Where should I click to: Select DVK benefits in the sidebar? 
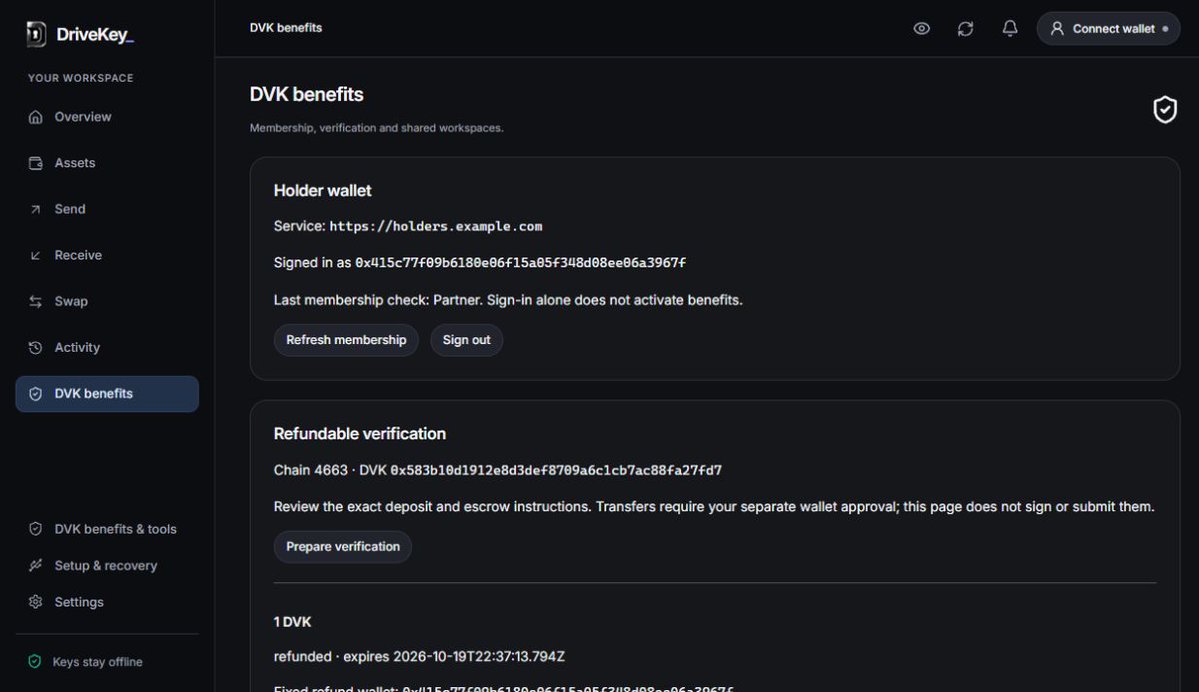tap(107, 394)
